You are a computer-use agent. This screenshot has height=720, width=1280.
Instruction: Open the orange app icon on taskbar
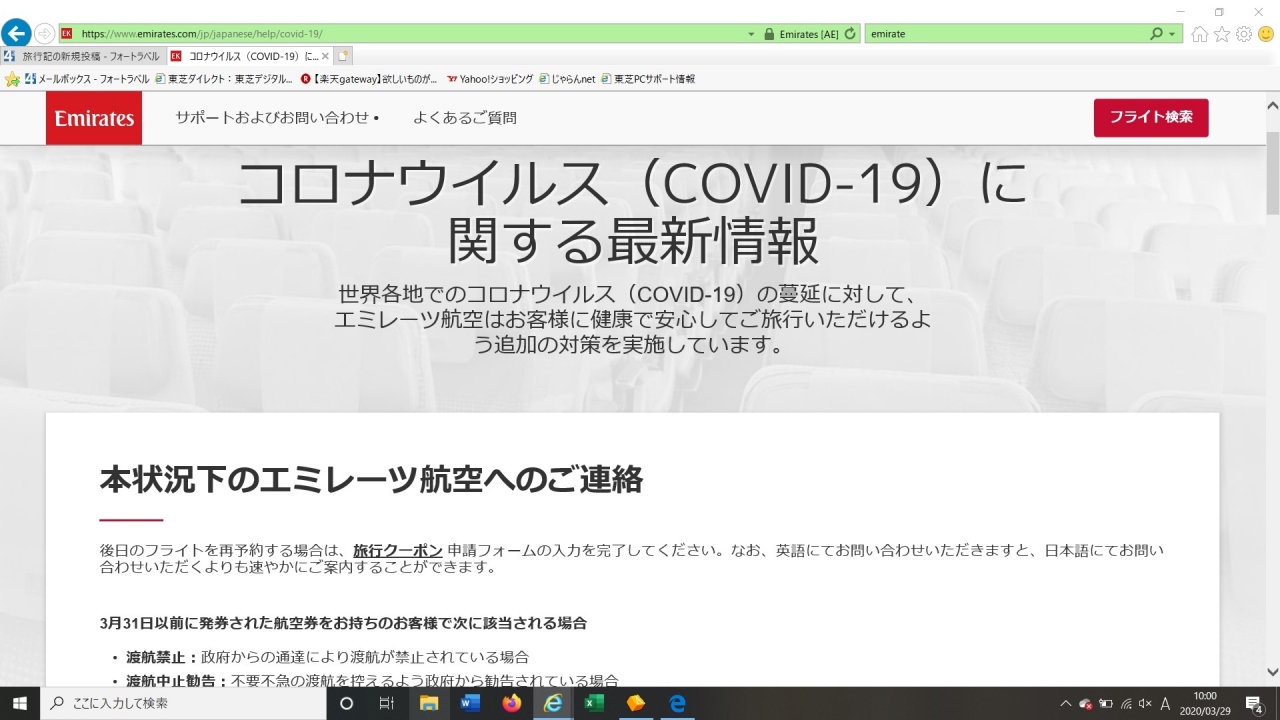636,703
